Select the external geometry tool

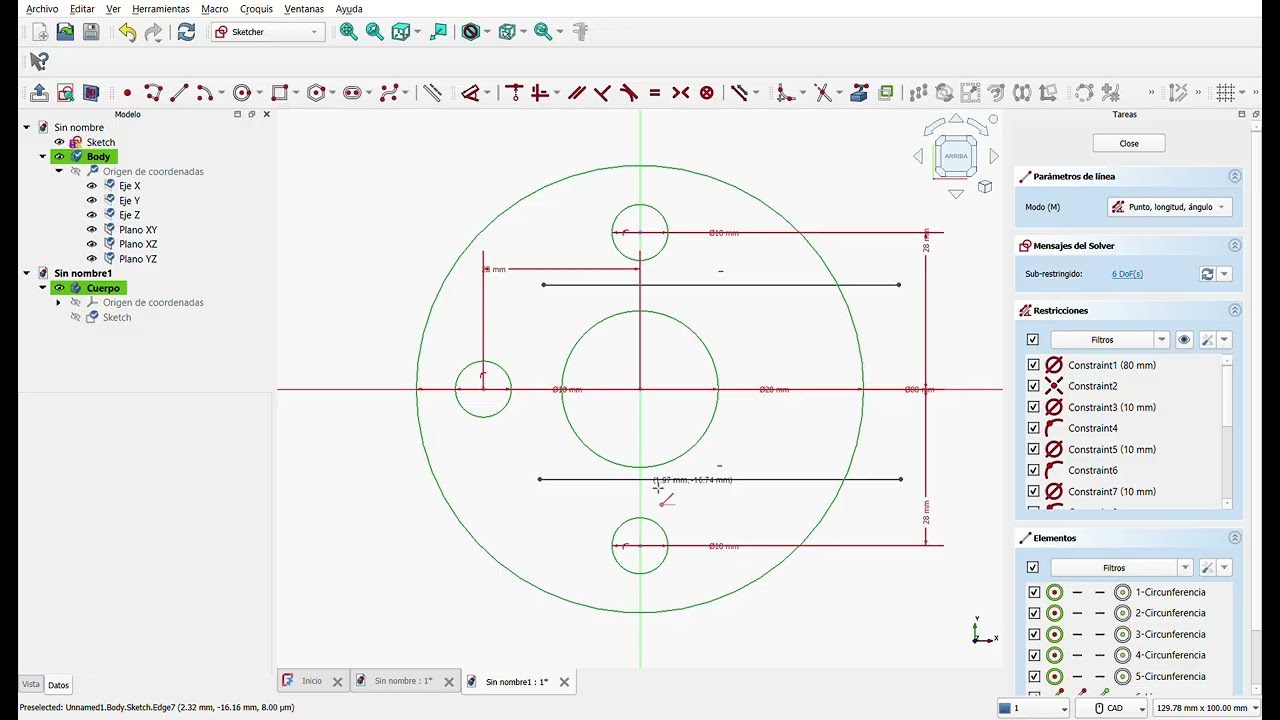(860, 93)
